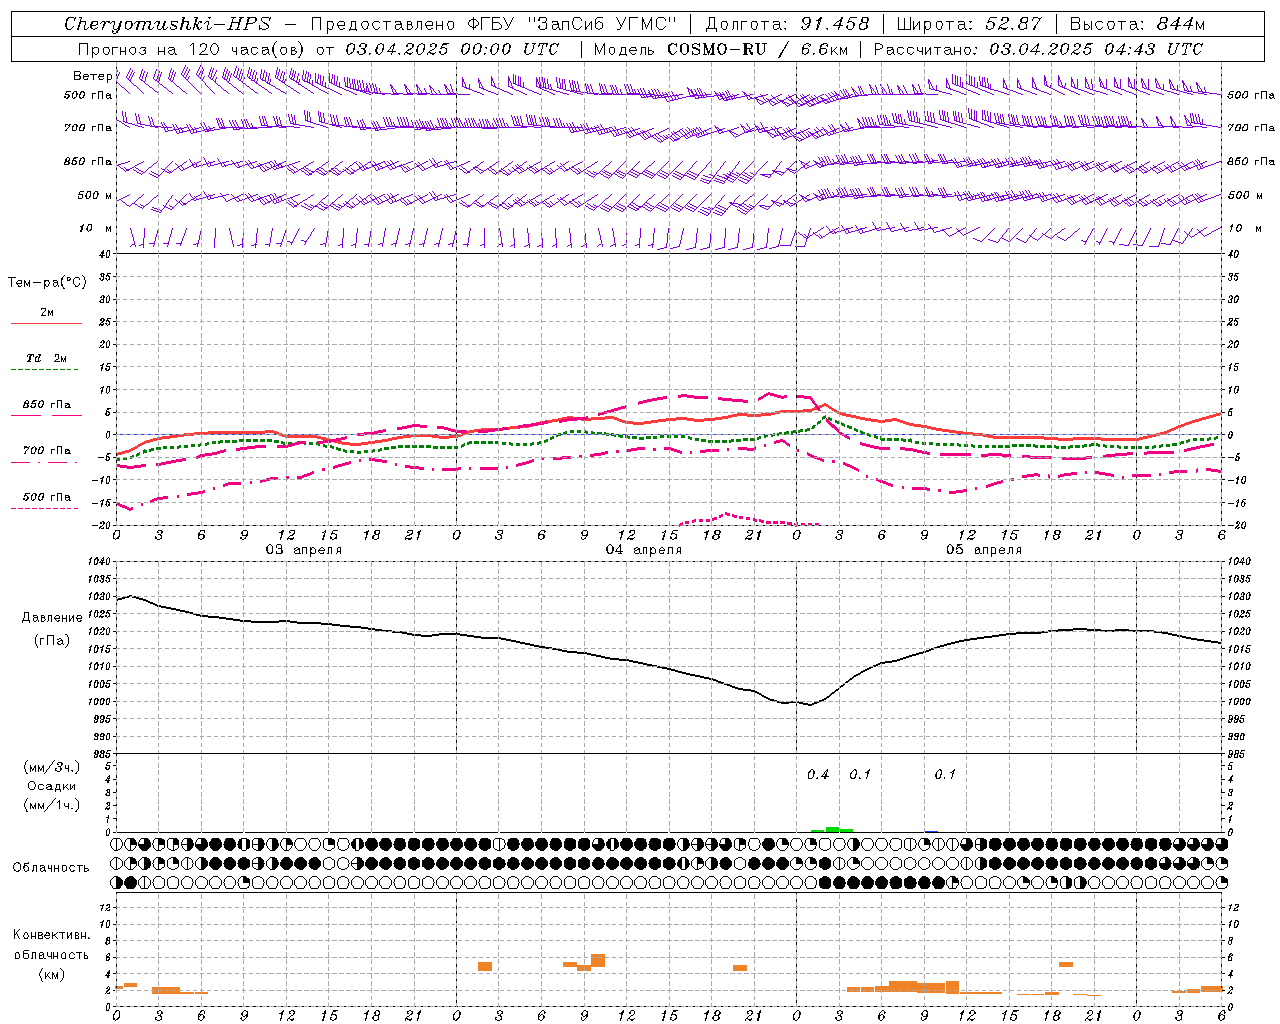
Task: Click the Модель COSMO-RU / 6.6км label
Action: pos(721,49)
